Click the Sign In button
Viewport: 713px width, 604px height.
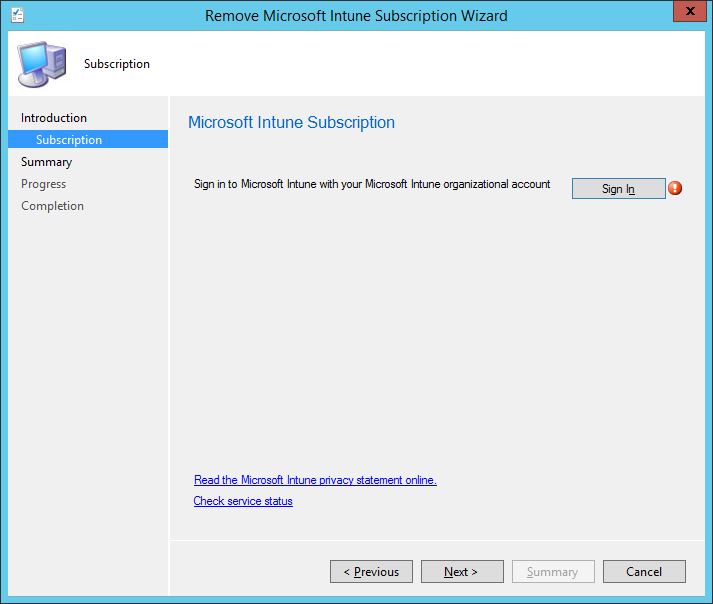pyautogui.click(x=618, y=189)
